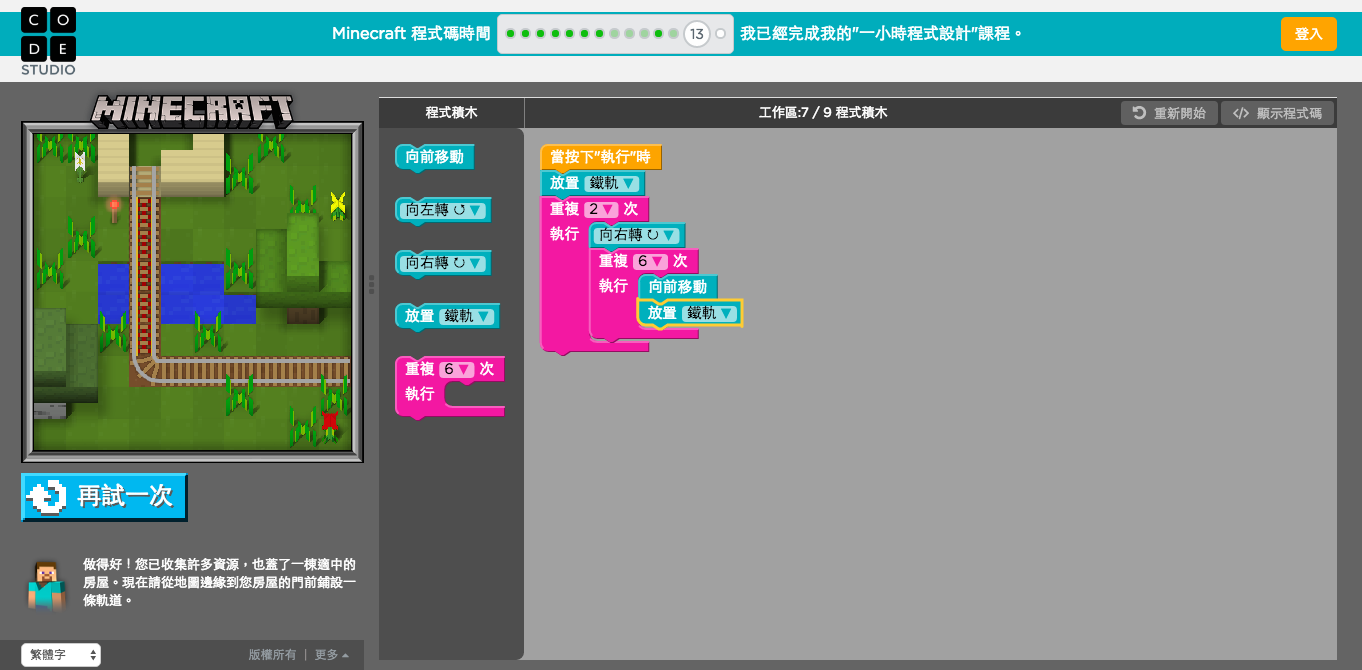1362x670 pixels.
Task: Click the resize grip between game and toolbox
Action: point(371,284)
